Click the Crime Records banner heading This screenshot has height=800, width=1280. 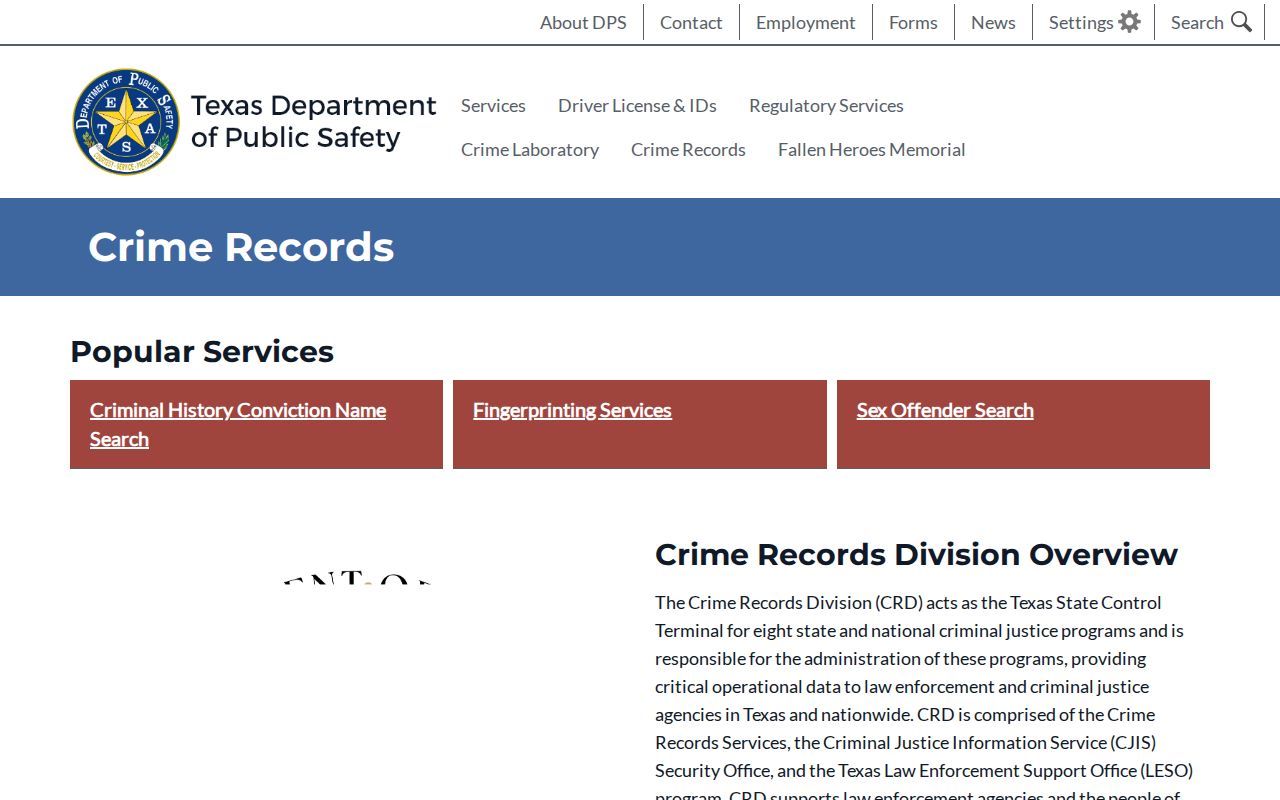point(241,247)
